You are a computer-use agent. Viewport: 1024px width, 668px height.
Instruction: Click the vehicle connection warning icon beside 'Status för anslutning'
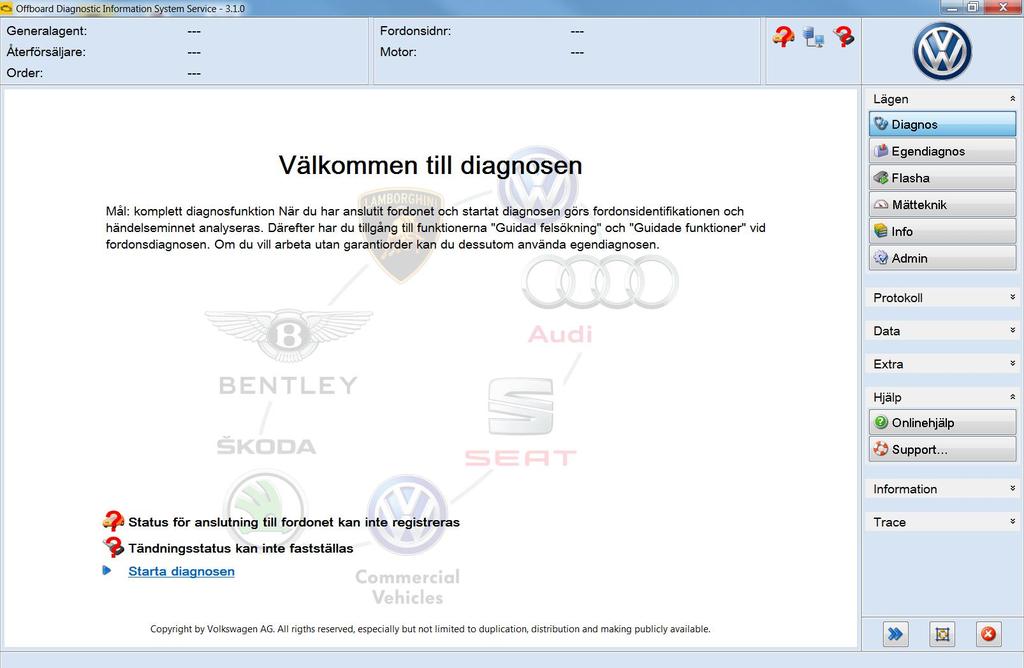click(x=113, y=521)
